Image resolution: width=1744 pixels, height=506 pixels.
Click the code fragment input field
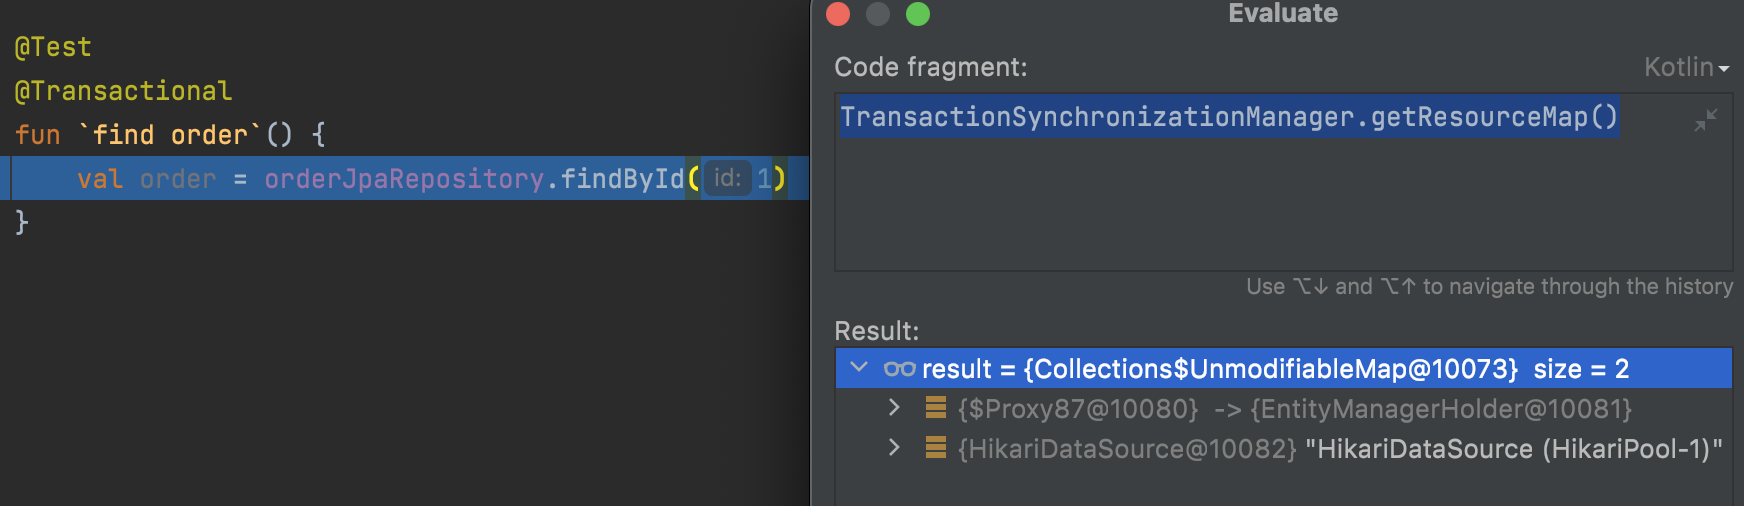[1283, 181]
